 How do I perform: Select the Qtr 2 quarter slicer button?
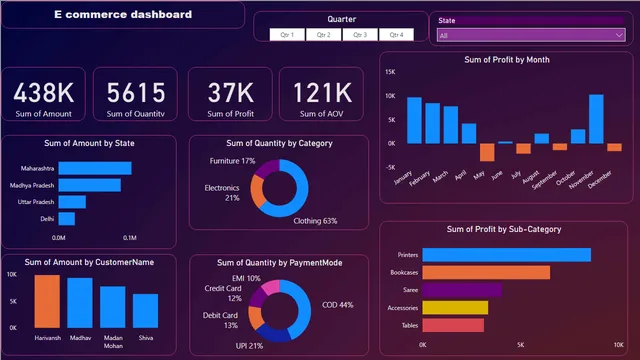point(323,35)
